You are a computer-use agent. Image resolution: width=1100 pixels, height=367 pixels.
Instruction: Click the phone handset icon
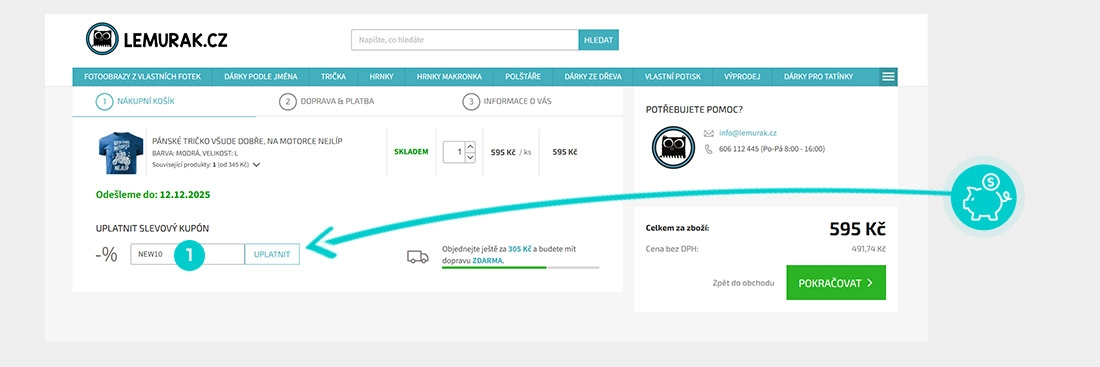coord(709,149)
